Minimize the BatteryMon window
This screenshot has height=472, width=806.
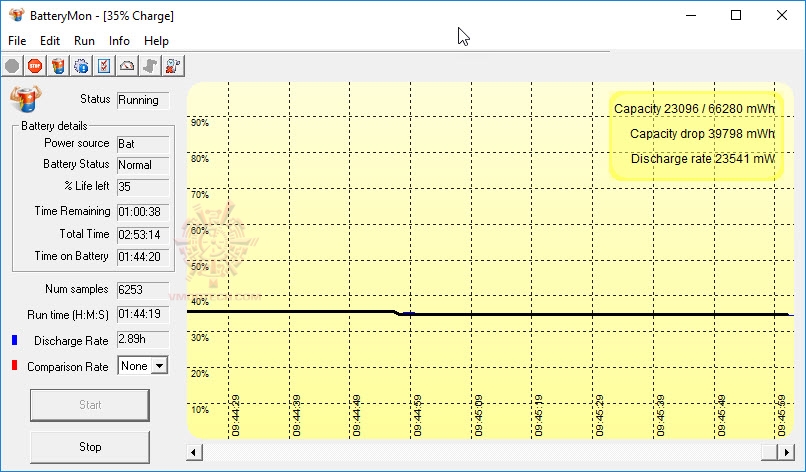click(x=691, y=15)
